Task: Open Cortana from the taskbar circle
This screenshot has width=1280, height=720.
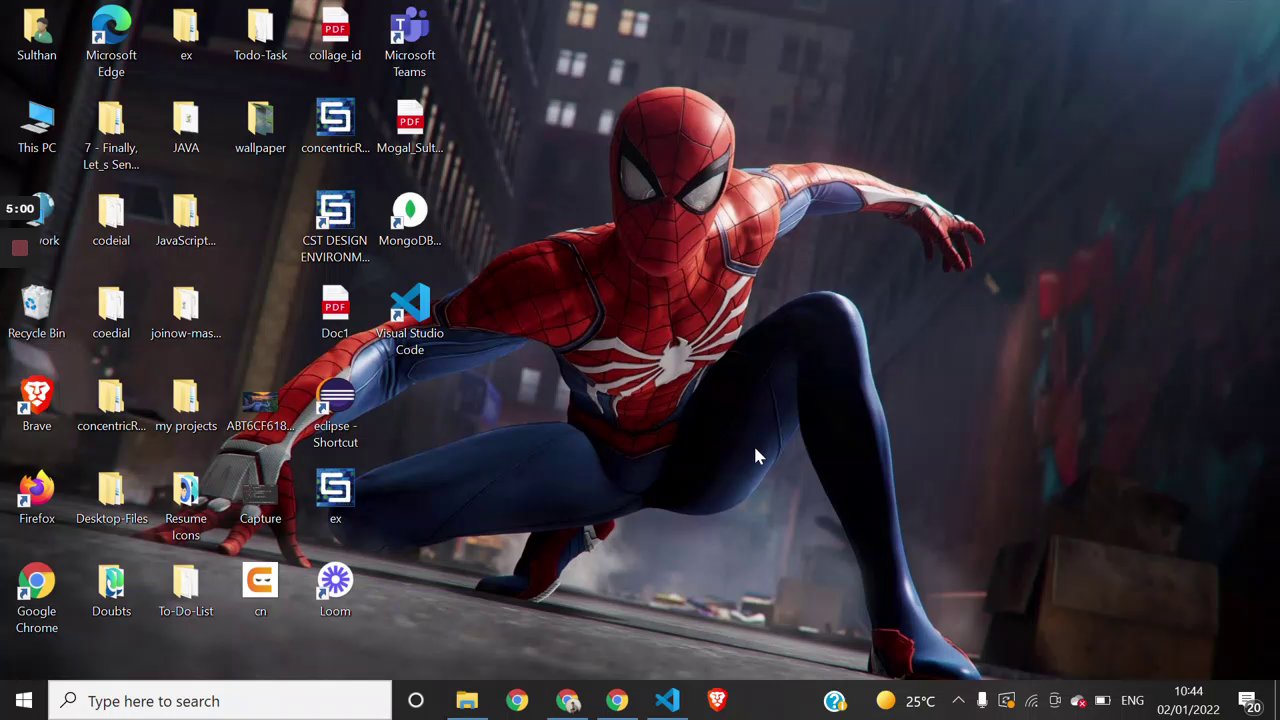Action: 416,701
